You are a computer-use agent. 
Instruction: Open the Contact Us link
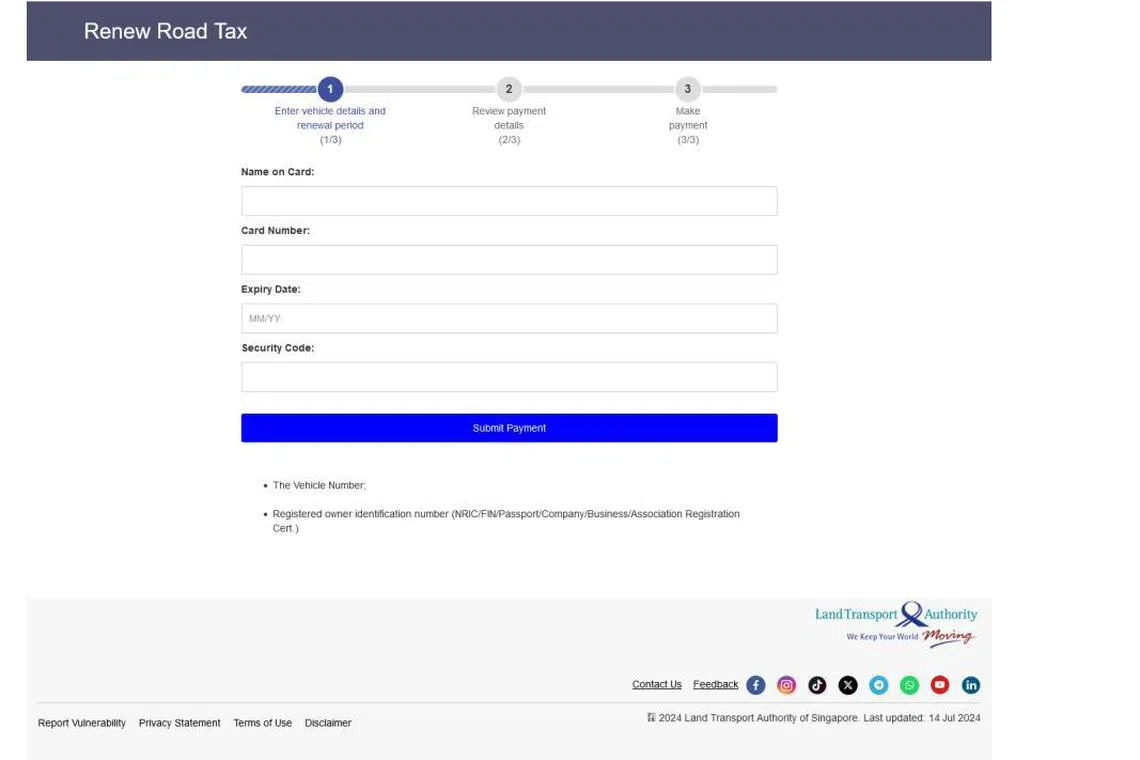tap(656, 685)
